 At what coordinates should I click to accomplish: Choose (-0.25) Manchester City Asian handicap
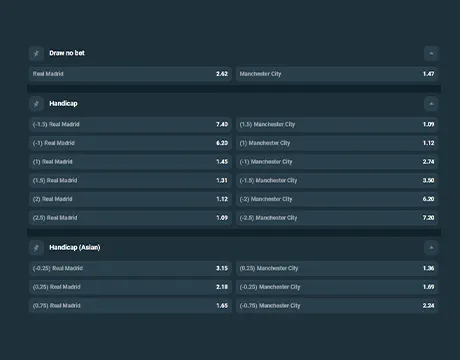337,287
